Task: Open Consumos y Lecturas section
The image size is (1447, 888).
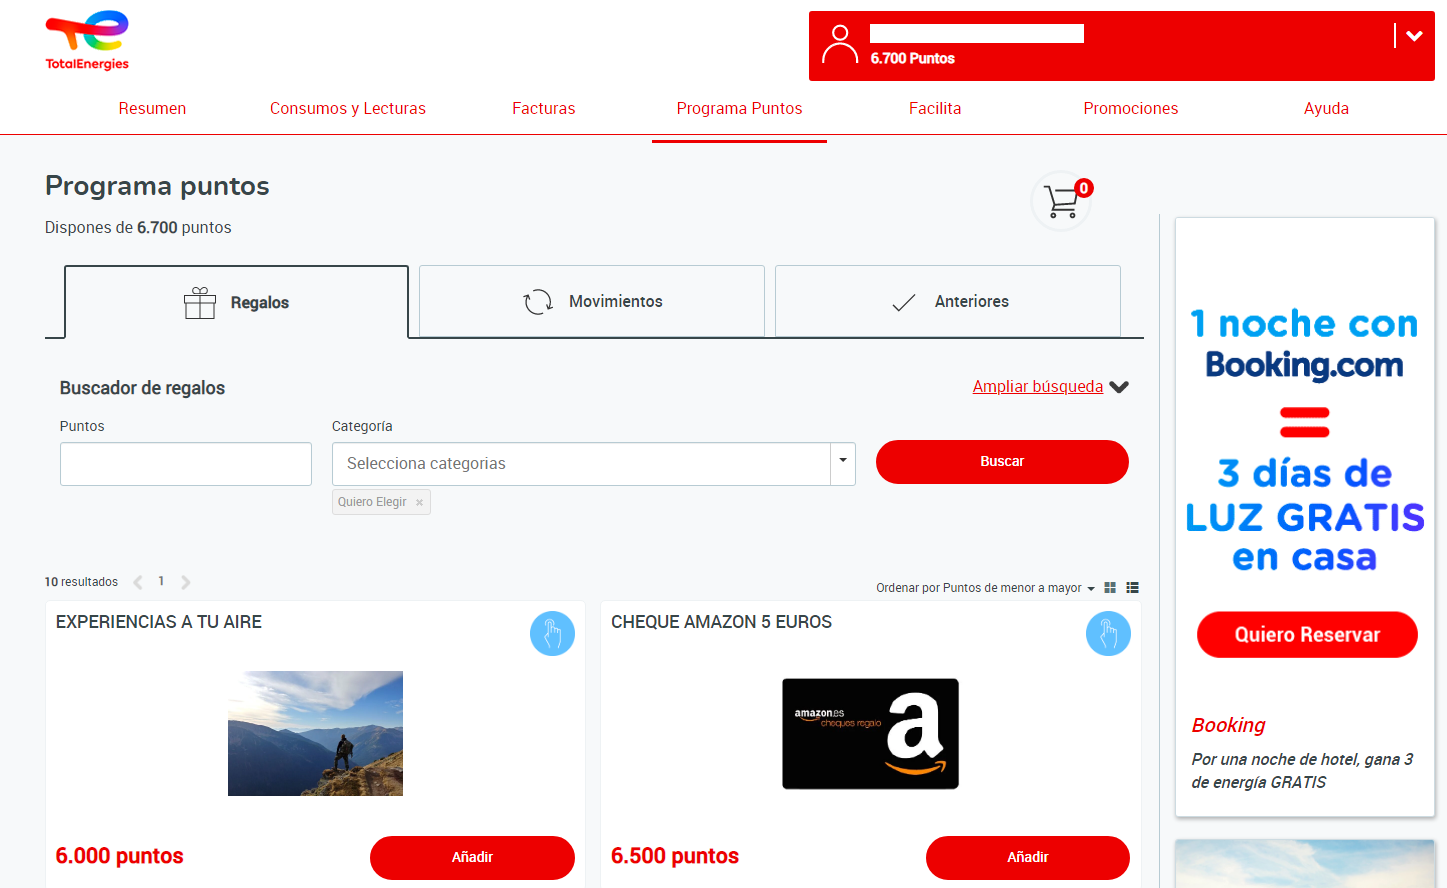Action: point(348,108)
